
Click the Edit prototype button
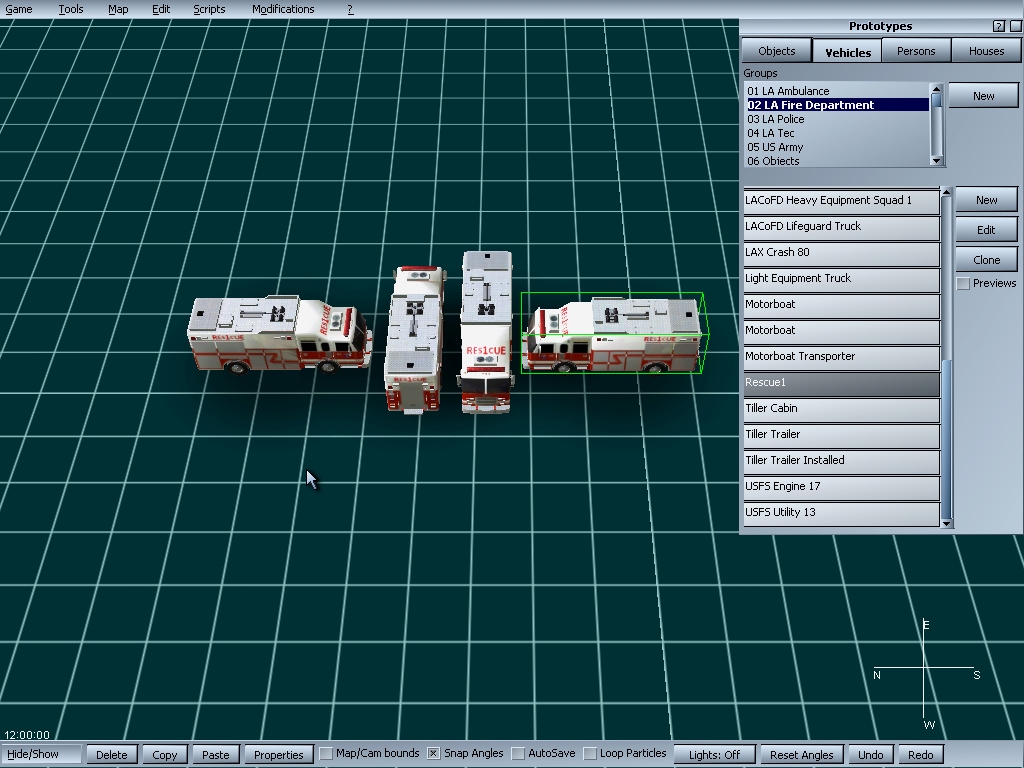click(x=986, y=230)
